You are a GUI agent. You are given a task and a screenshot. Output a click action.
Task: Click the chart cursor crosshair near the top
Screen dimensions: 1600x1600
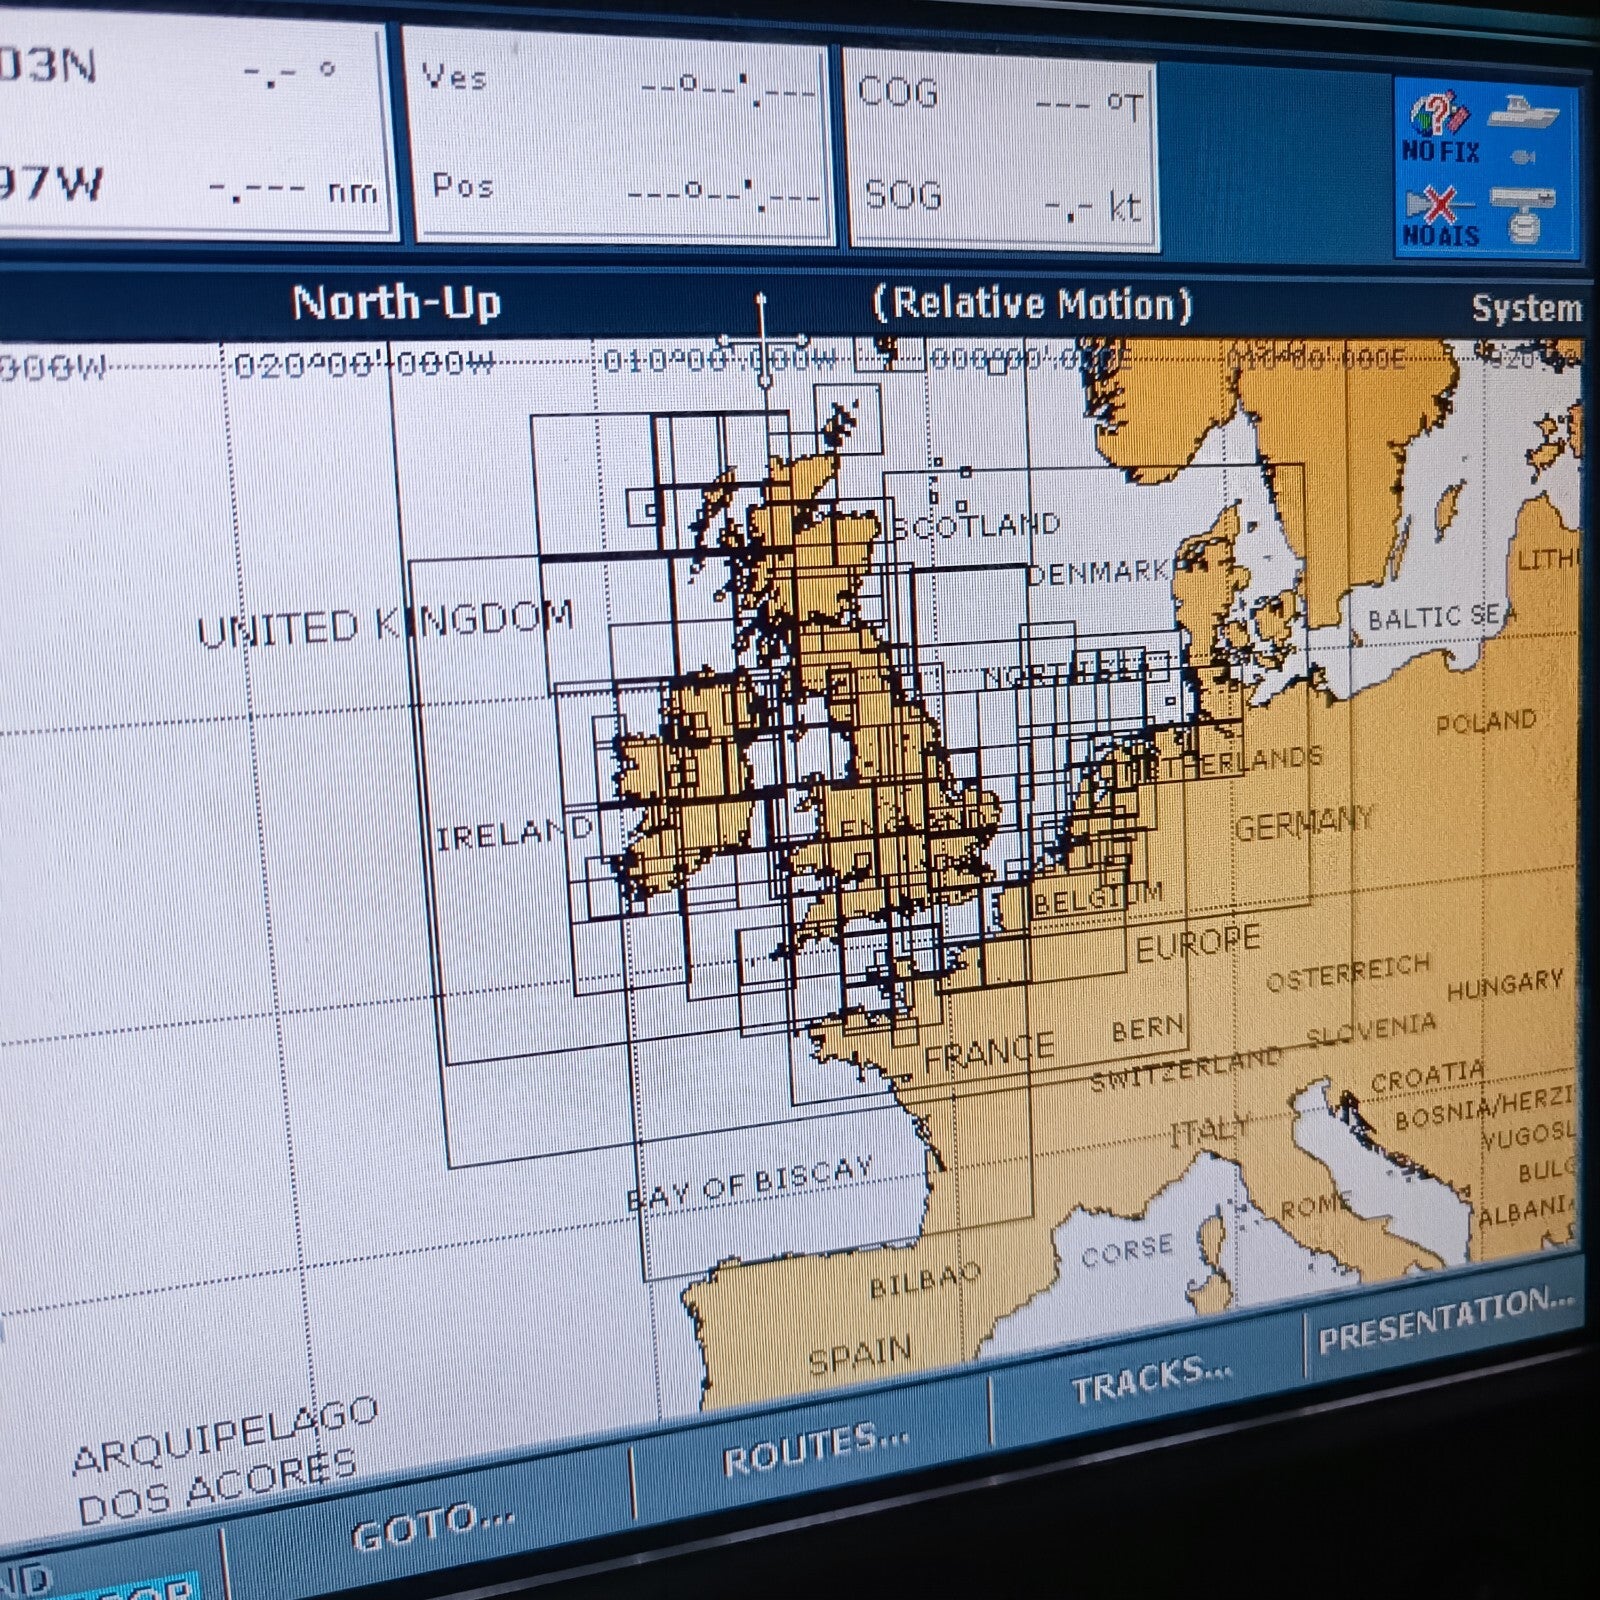762,342
